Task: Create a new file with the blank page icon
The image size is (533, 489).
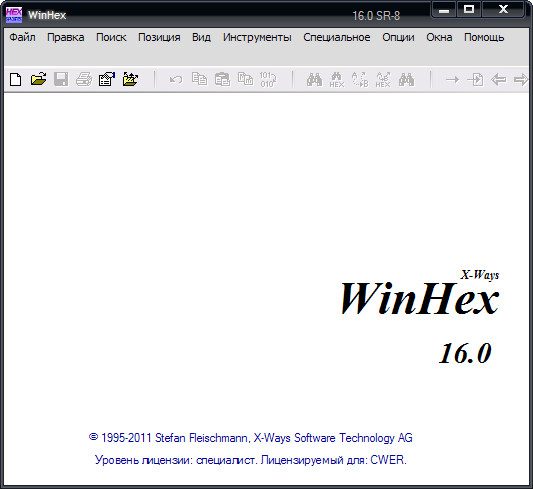Action: coord(15,80)
